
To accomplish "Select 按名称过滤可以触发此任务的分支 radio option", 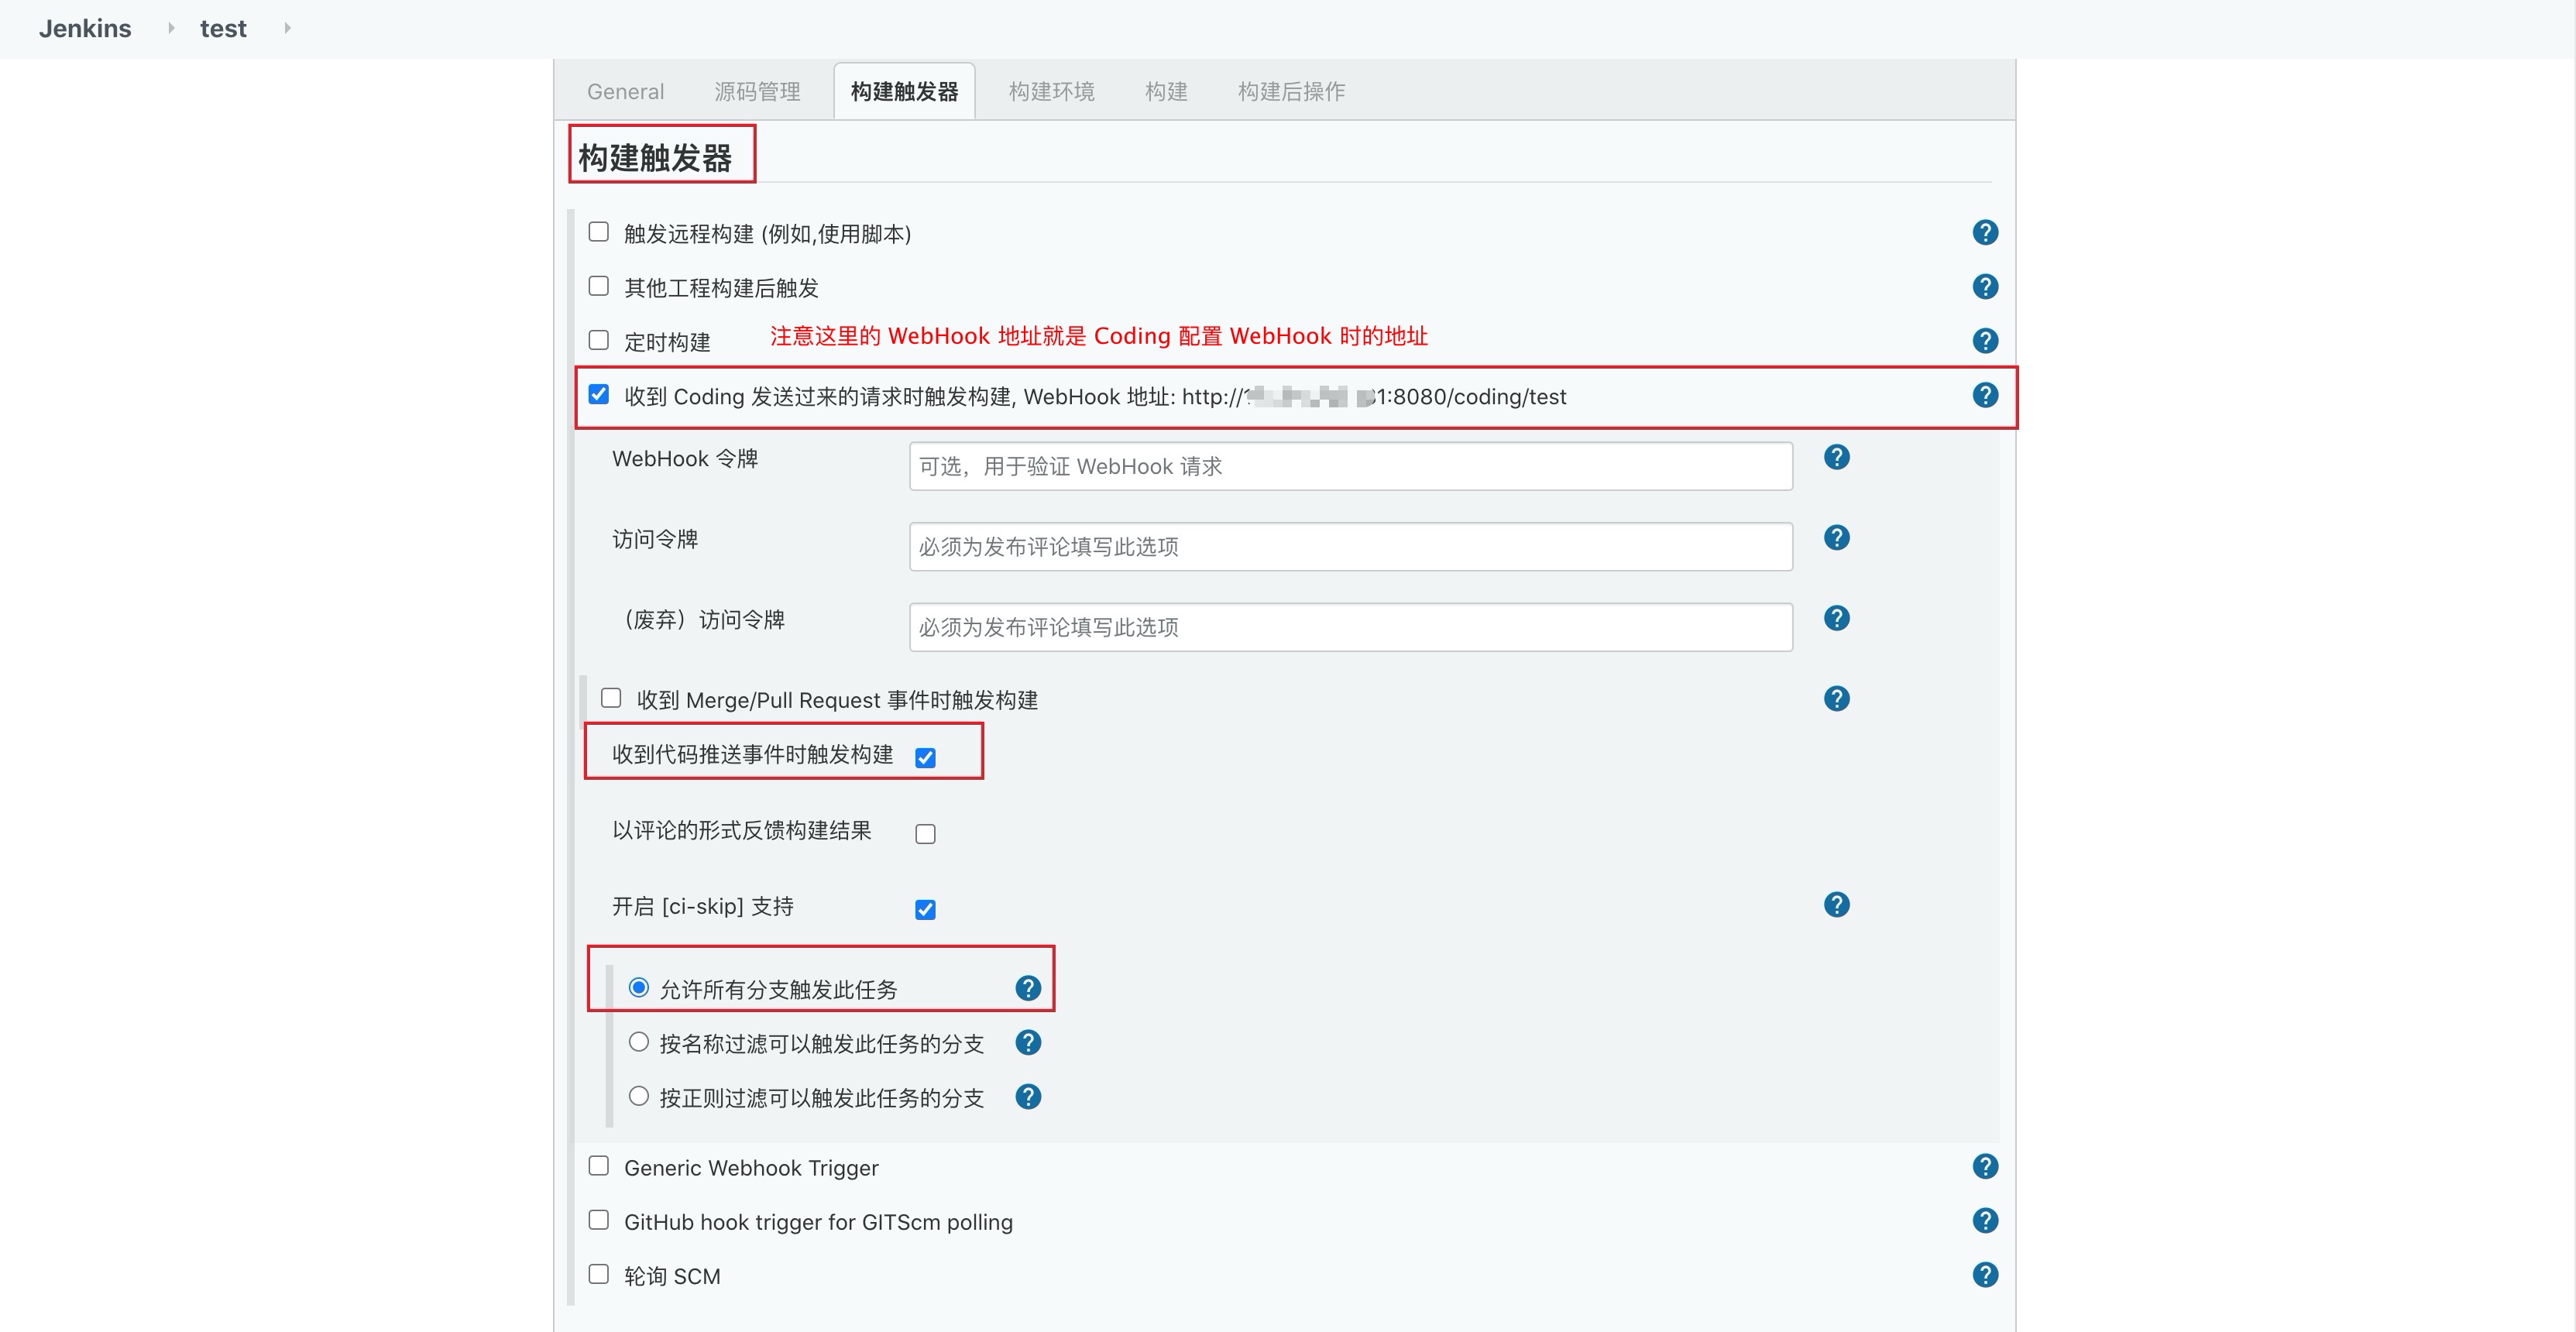I will pos(638,1042).
